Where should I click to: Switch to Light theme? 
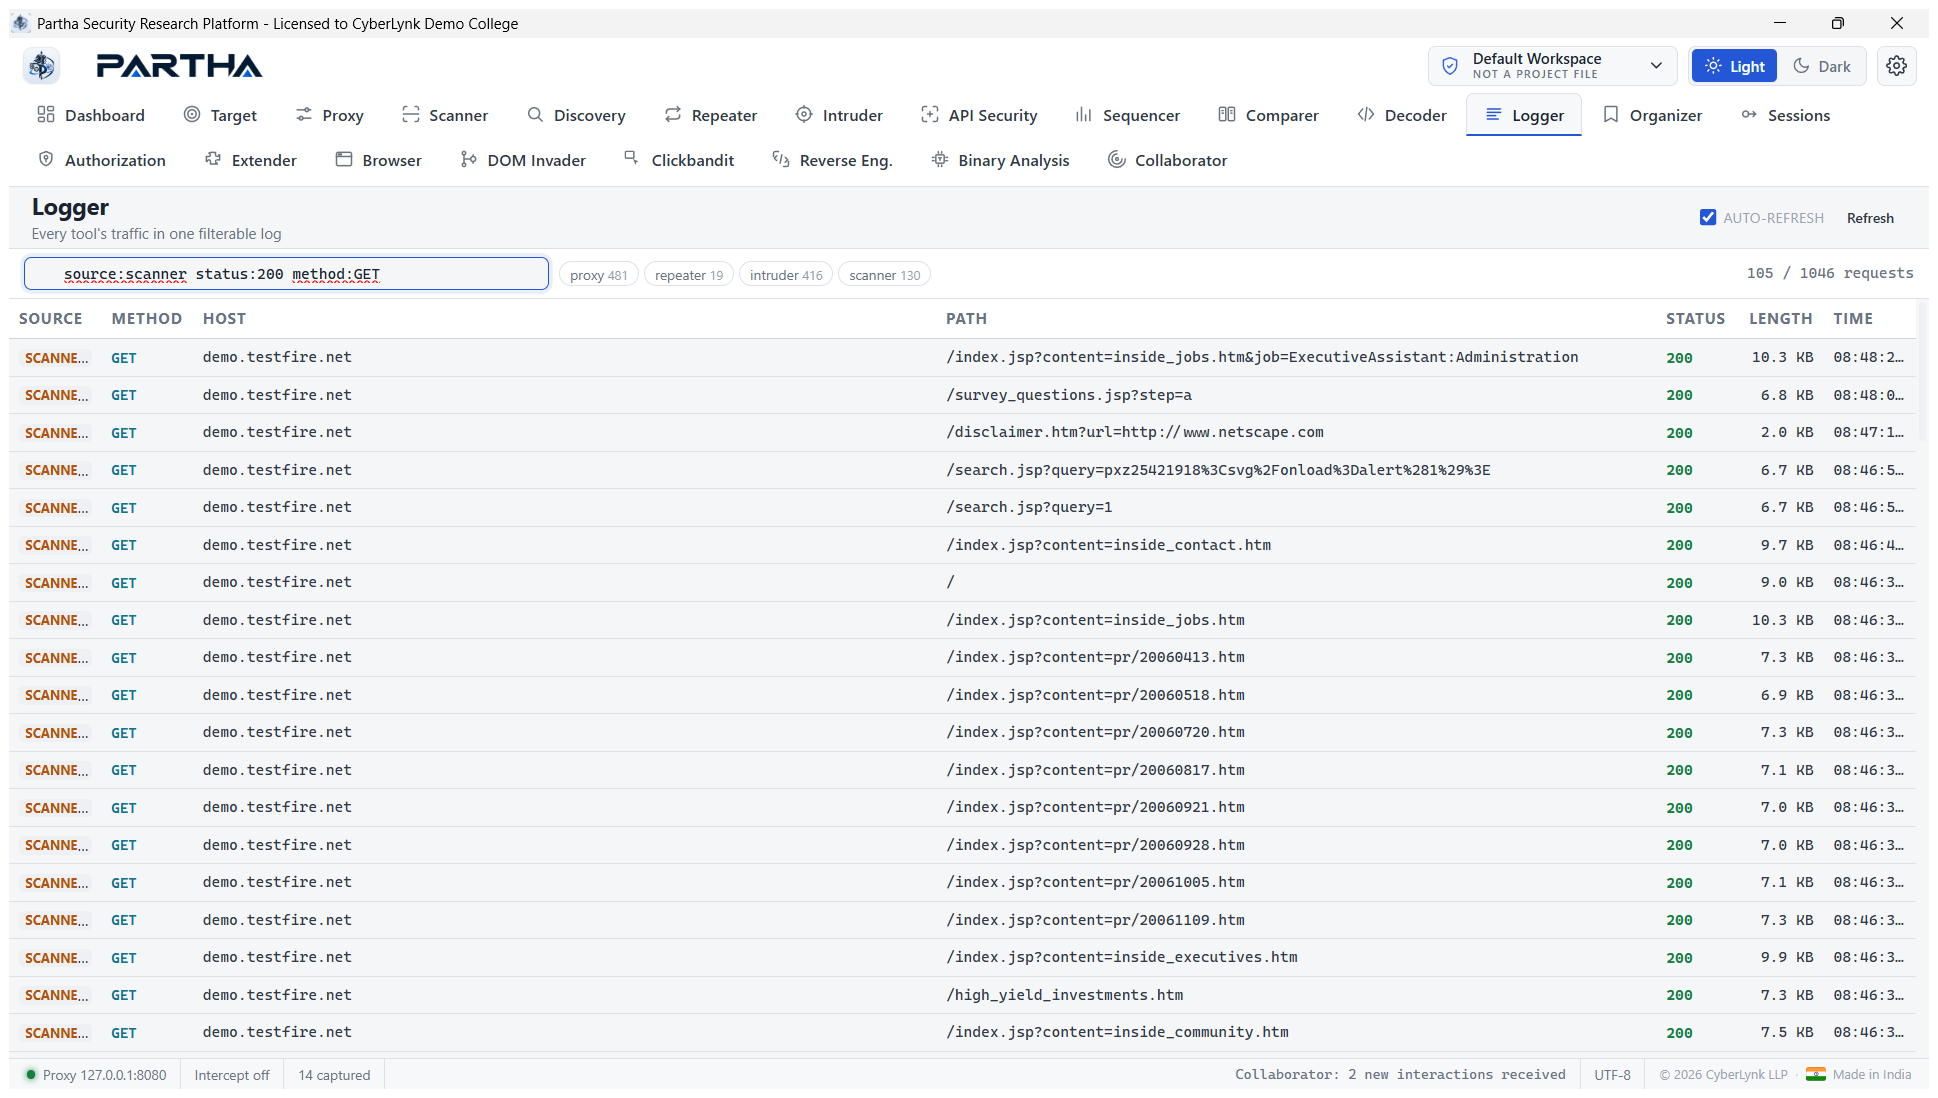tap(1734, 66)
